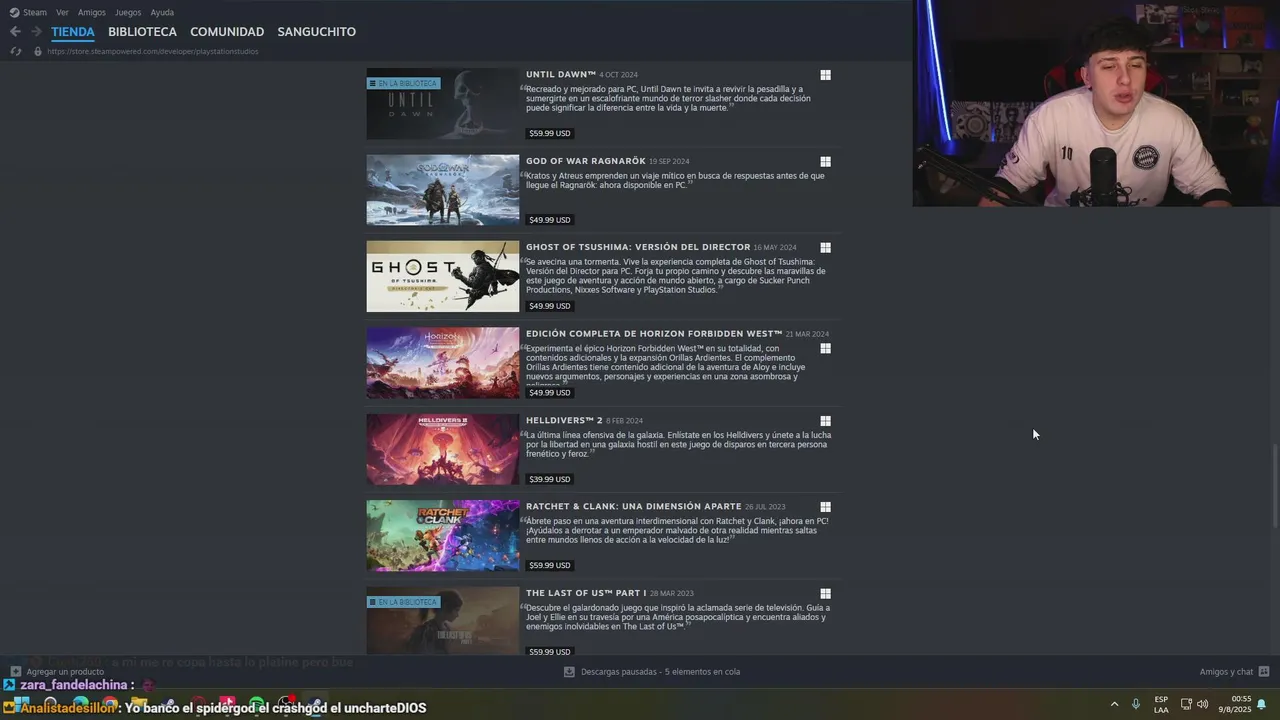Click the Until Dawn cover thumbnail

tap(443, 104)
